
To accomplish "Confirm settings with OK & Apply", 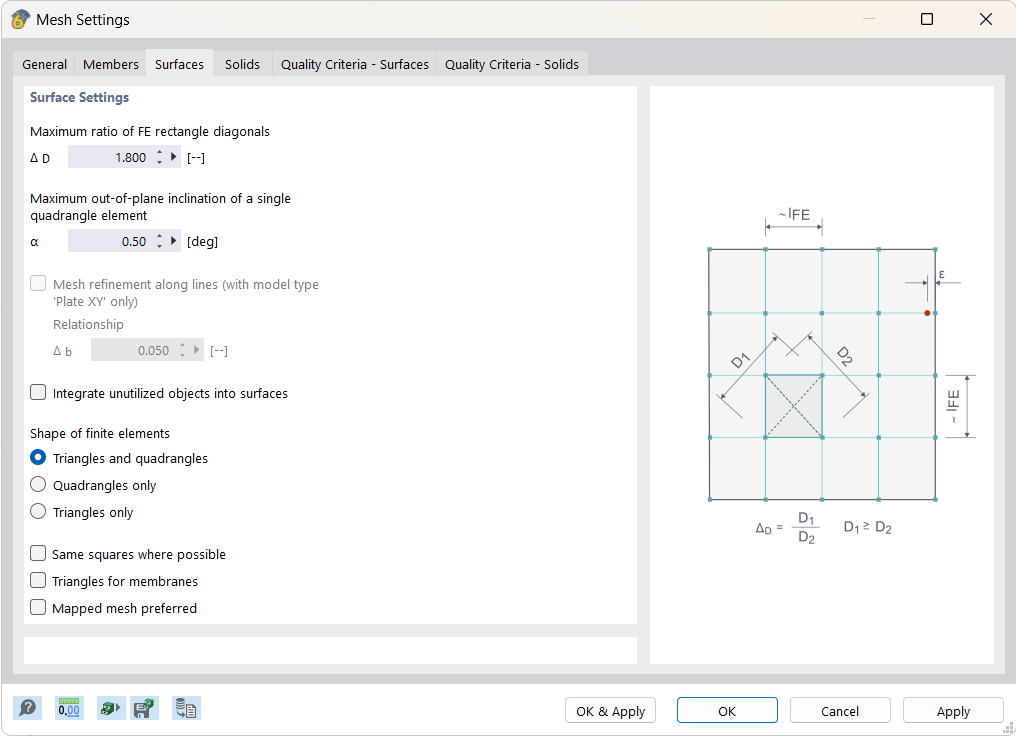I will 610,710.
